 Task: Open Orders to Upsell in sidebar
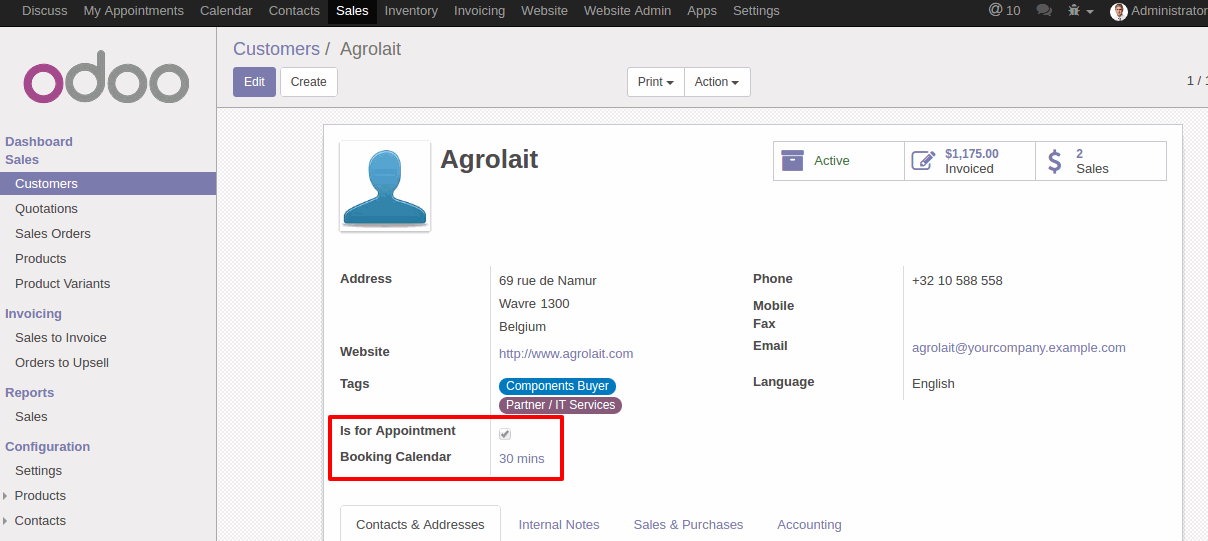tap(62, 363)
